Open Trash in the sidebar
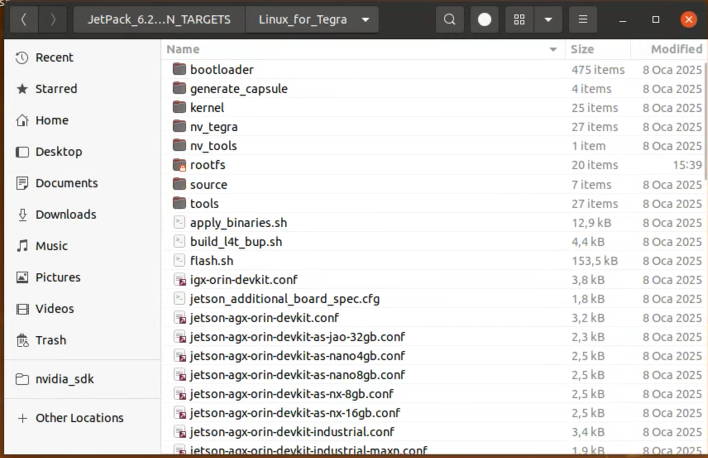Viewport: 708px width, 458px height. tap(82, 340)
